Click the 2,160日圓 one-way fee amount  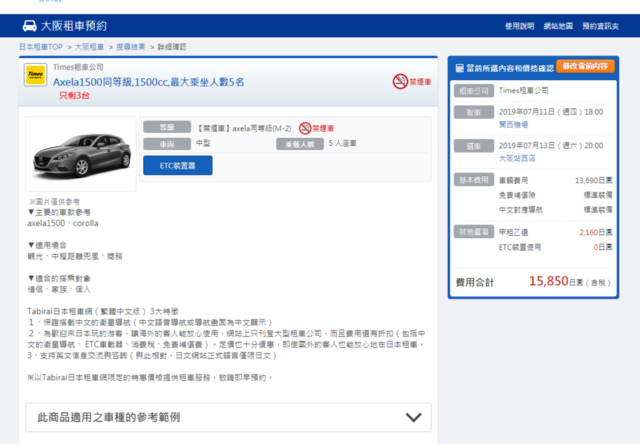click(x=596, y=232)
